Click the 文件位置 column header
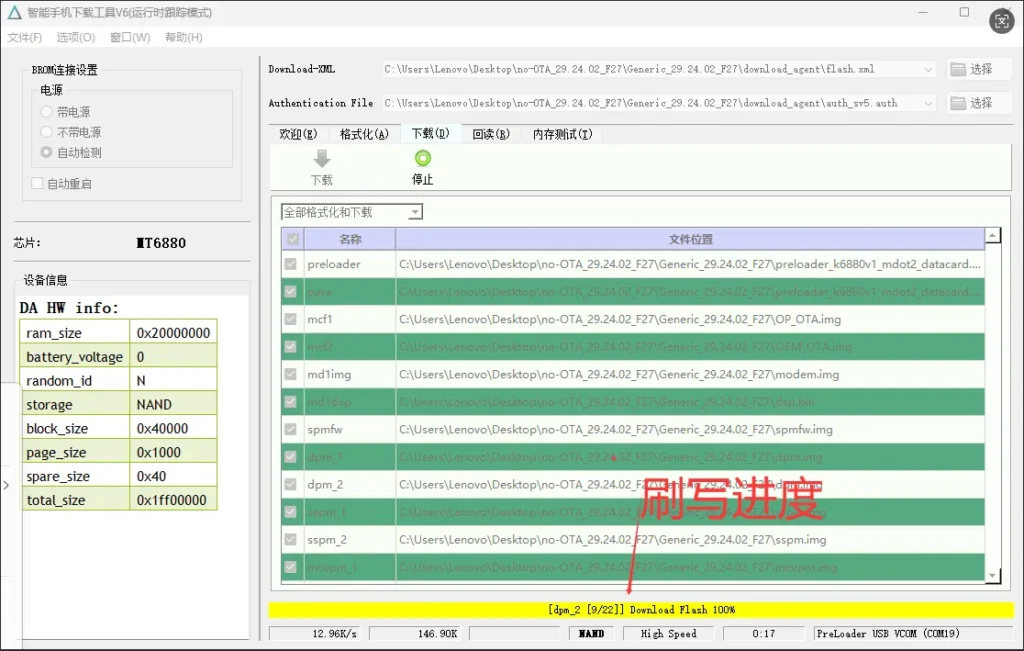 coord(690,239)
